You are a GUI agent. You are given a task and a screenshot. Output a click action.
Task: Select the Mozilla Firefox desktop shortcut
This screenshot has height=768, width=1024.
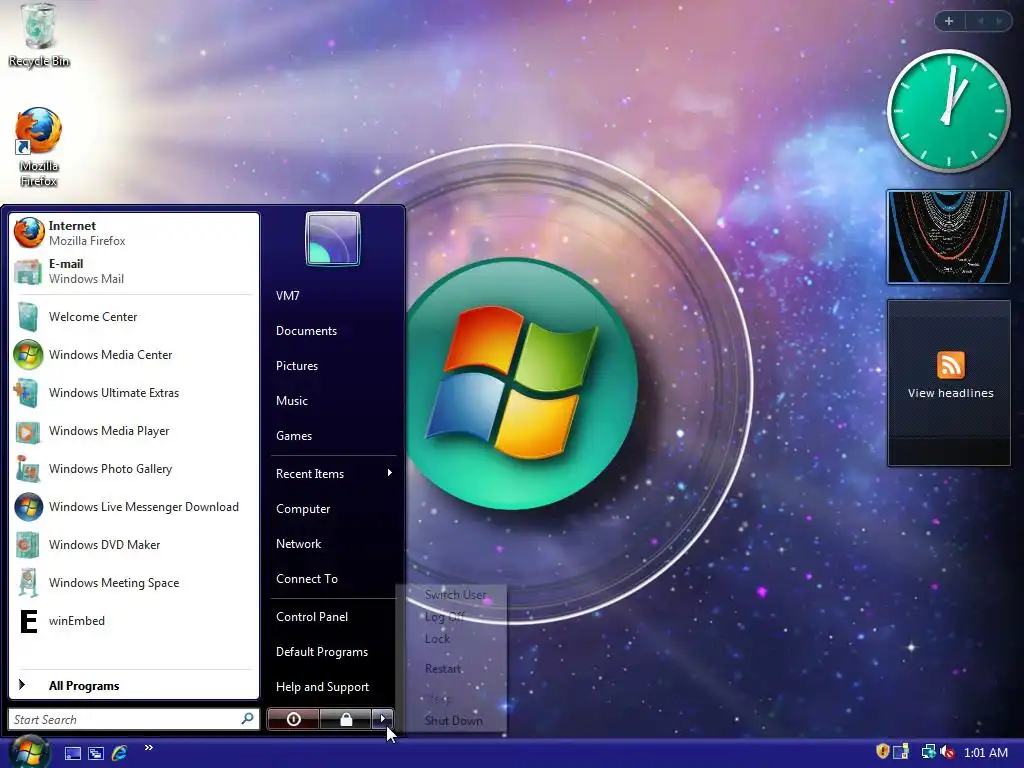pos(39,147)
